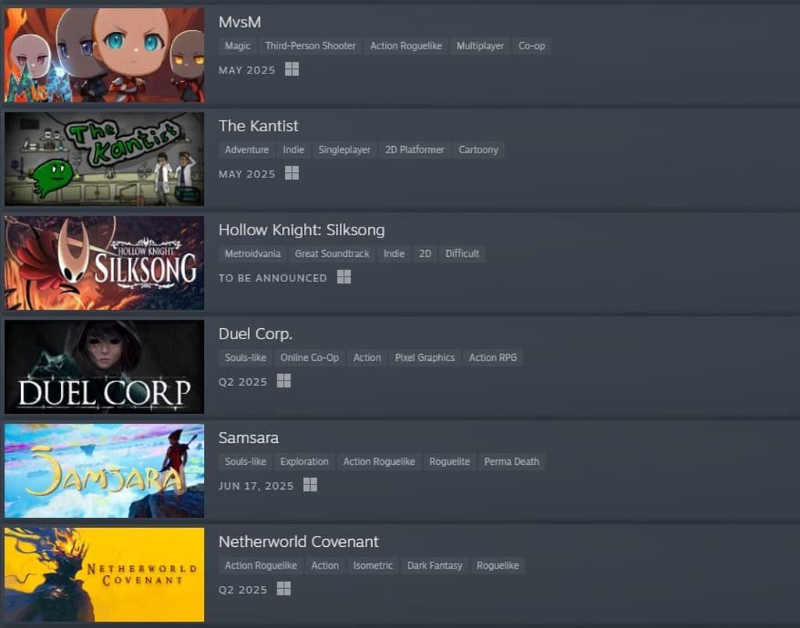800x628 pixels.
Task: Open the Duel Corp capsule image
Action: 104,367
